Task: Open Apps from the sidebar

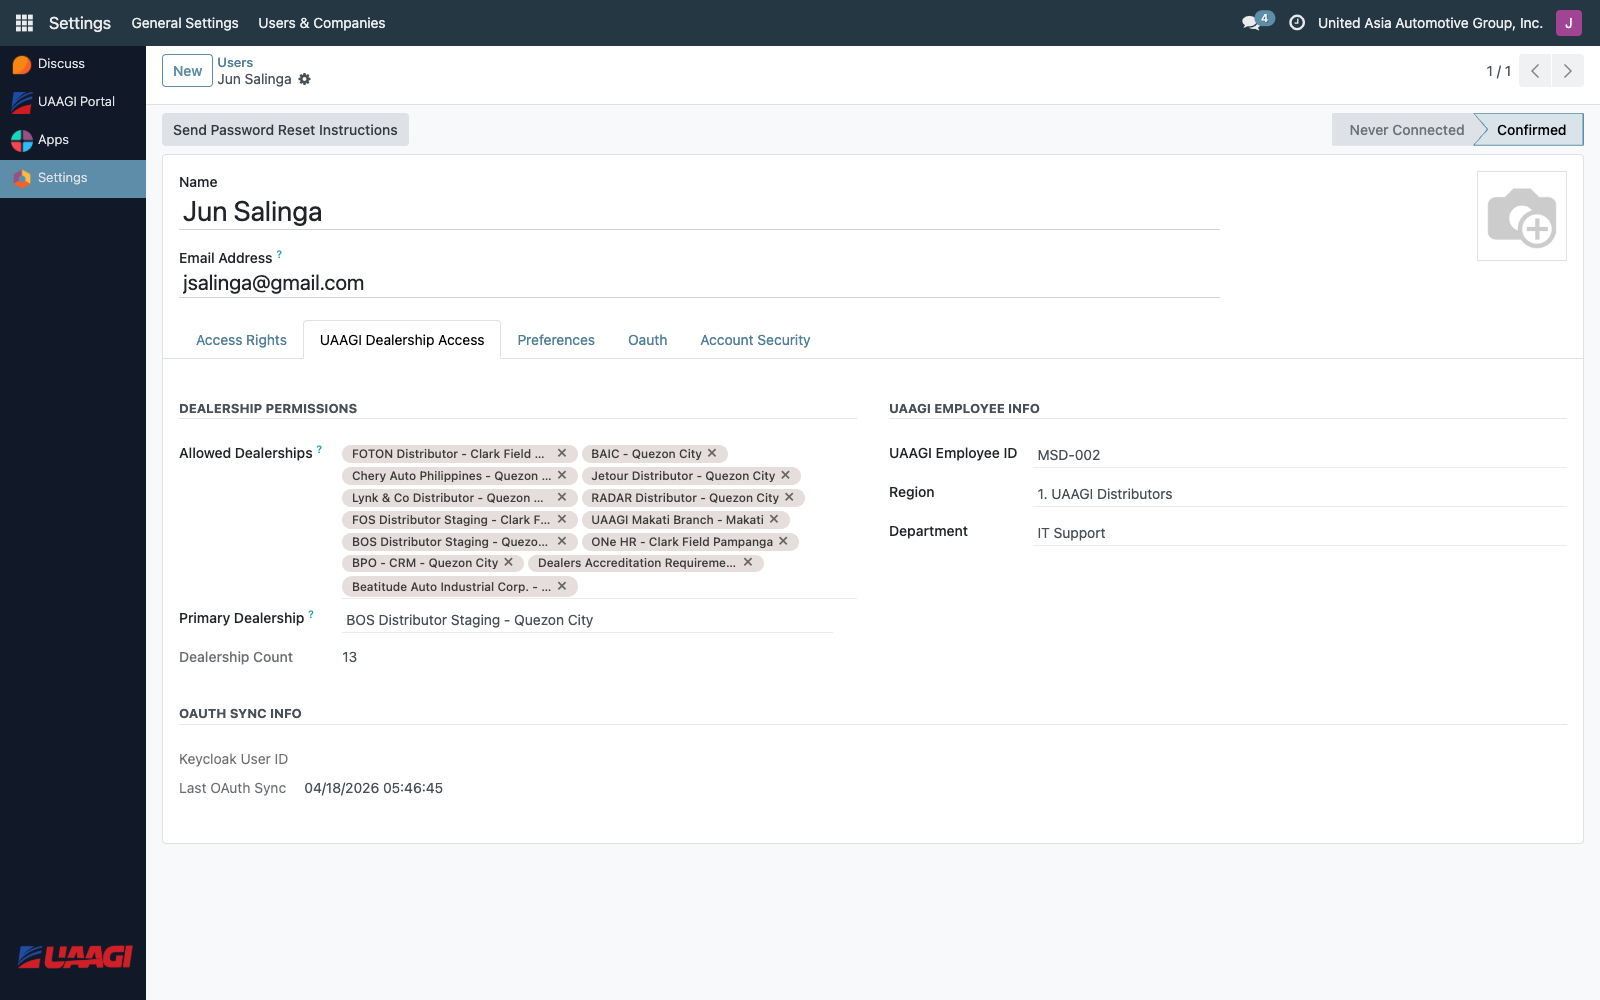Action: 53,140
